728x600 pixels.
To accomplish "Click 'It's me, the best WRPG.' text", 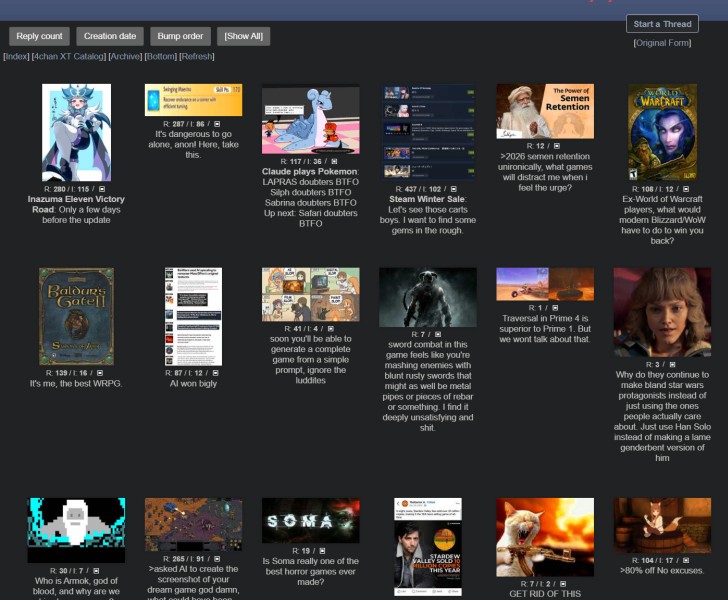I will (76, 384).
